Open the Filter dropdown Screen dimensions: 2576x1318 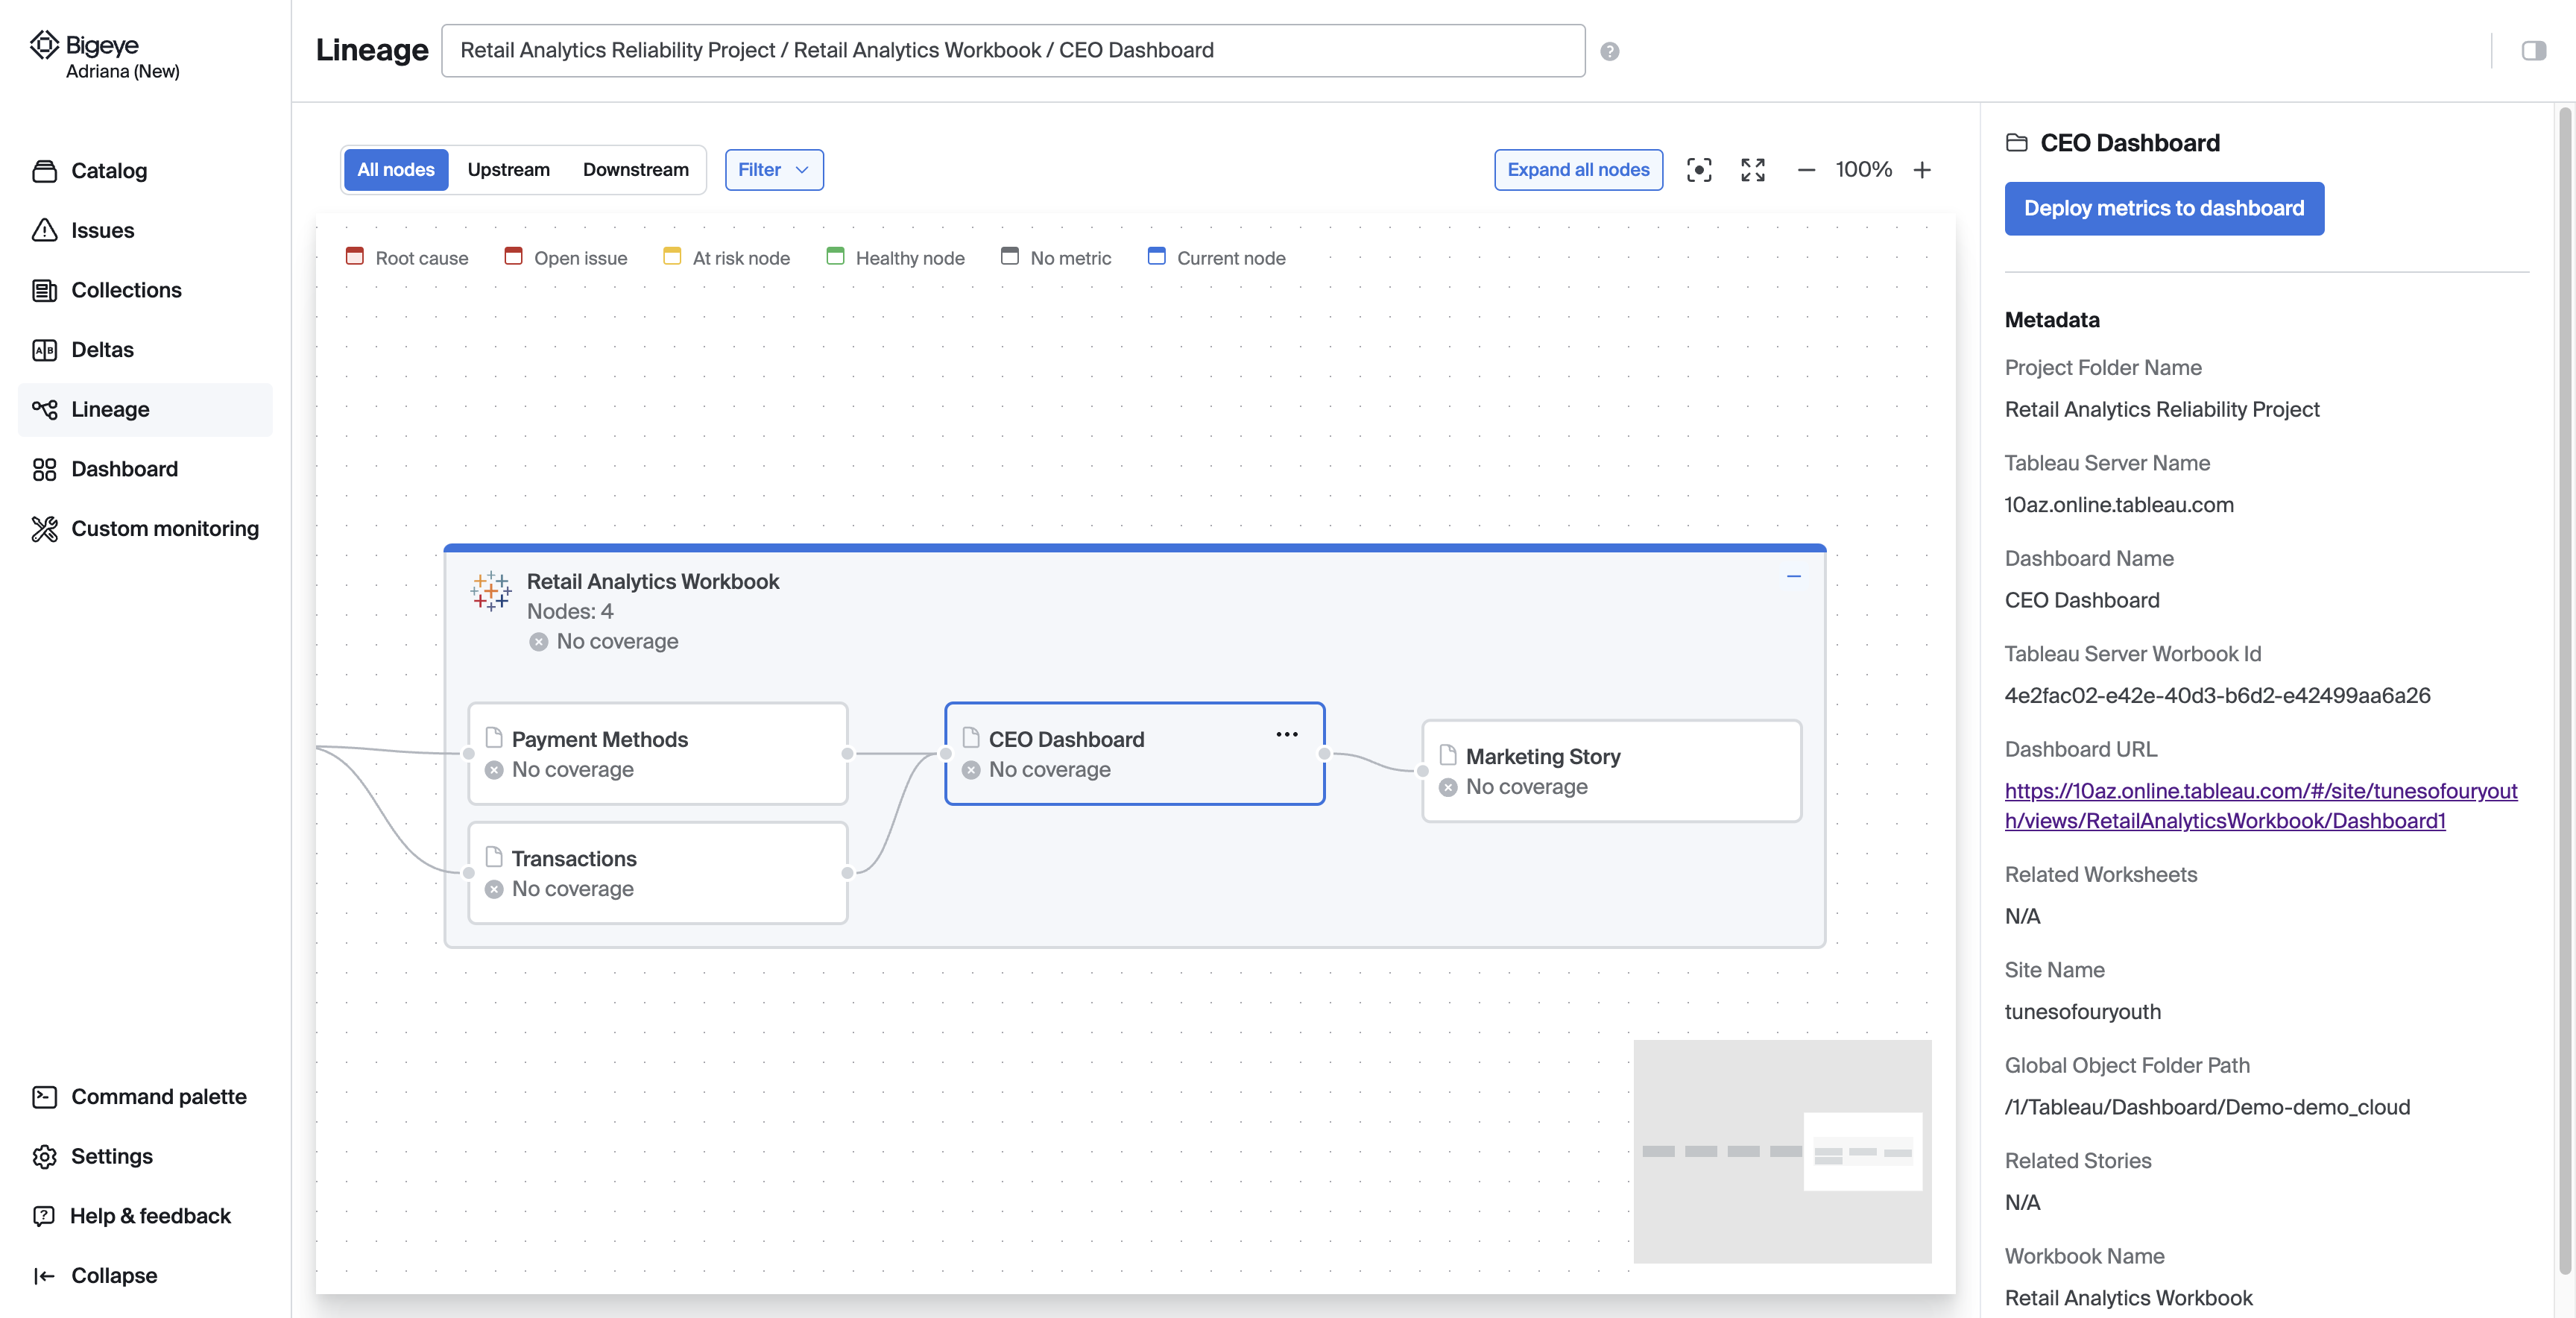pos(773,170)
